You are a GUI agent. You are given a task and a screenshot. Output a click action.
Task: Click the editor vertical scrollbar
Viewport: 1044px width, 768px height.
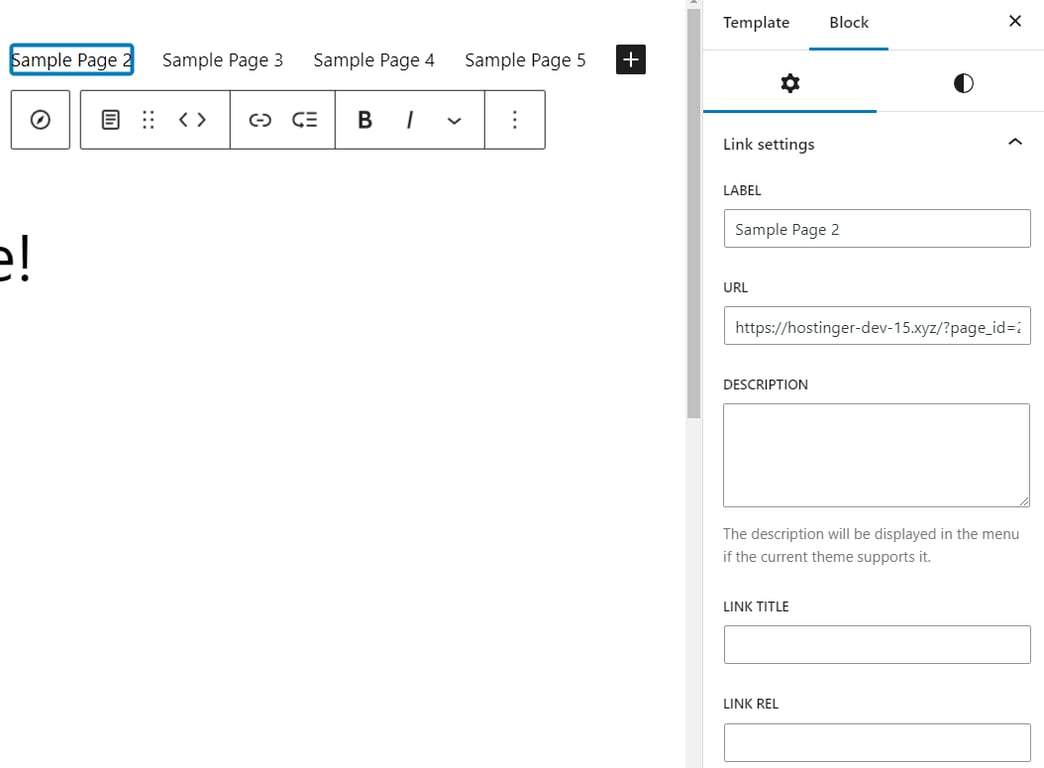692,210
